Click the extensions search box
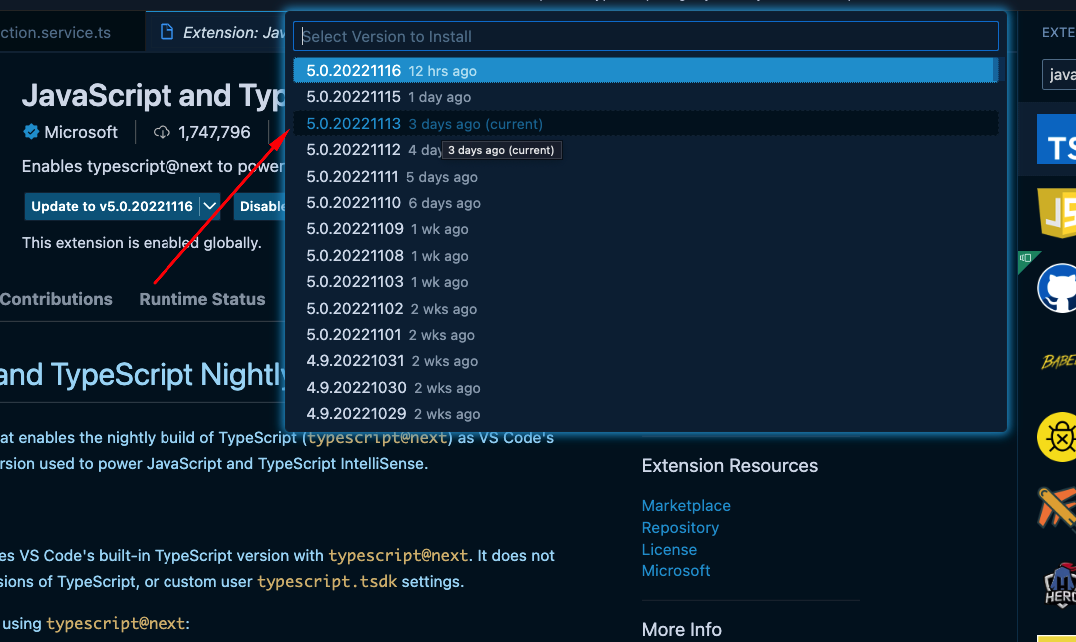 [1059, 75]
